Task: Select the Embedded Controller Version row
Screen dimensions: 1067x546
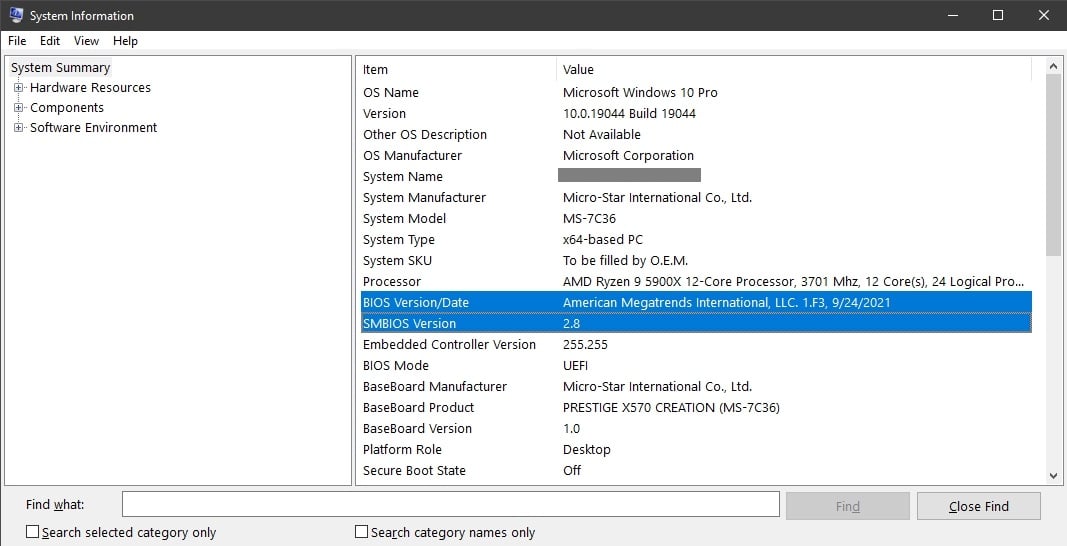Action: pyautogui.click(x=696, y=344)
